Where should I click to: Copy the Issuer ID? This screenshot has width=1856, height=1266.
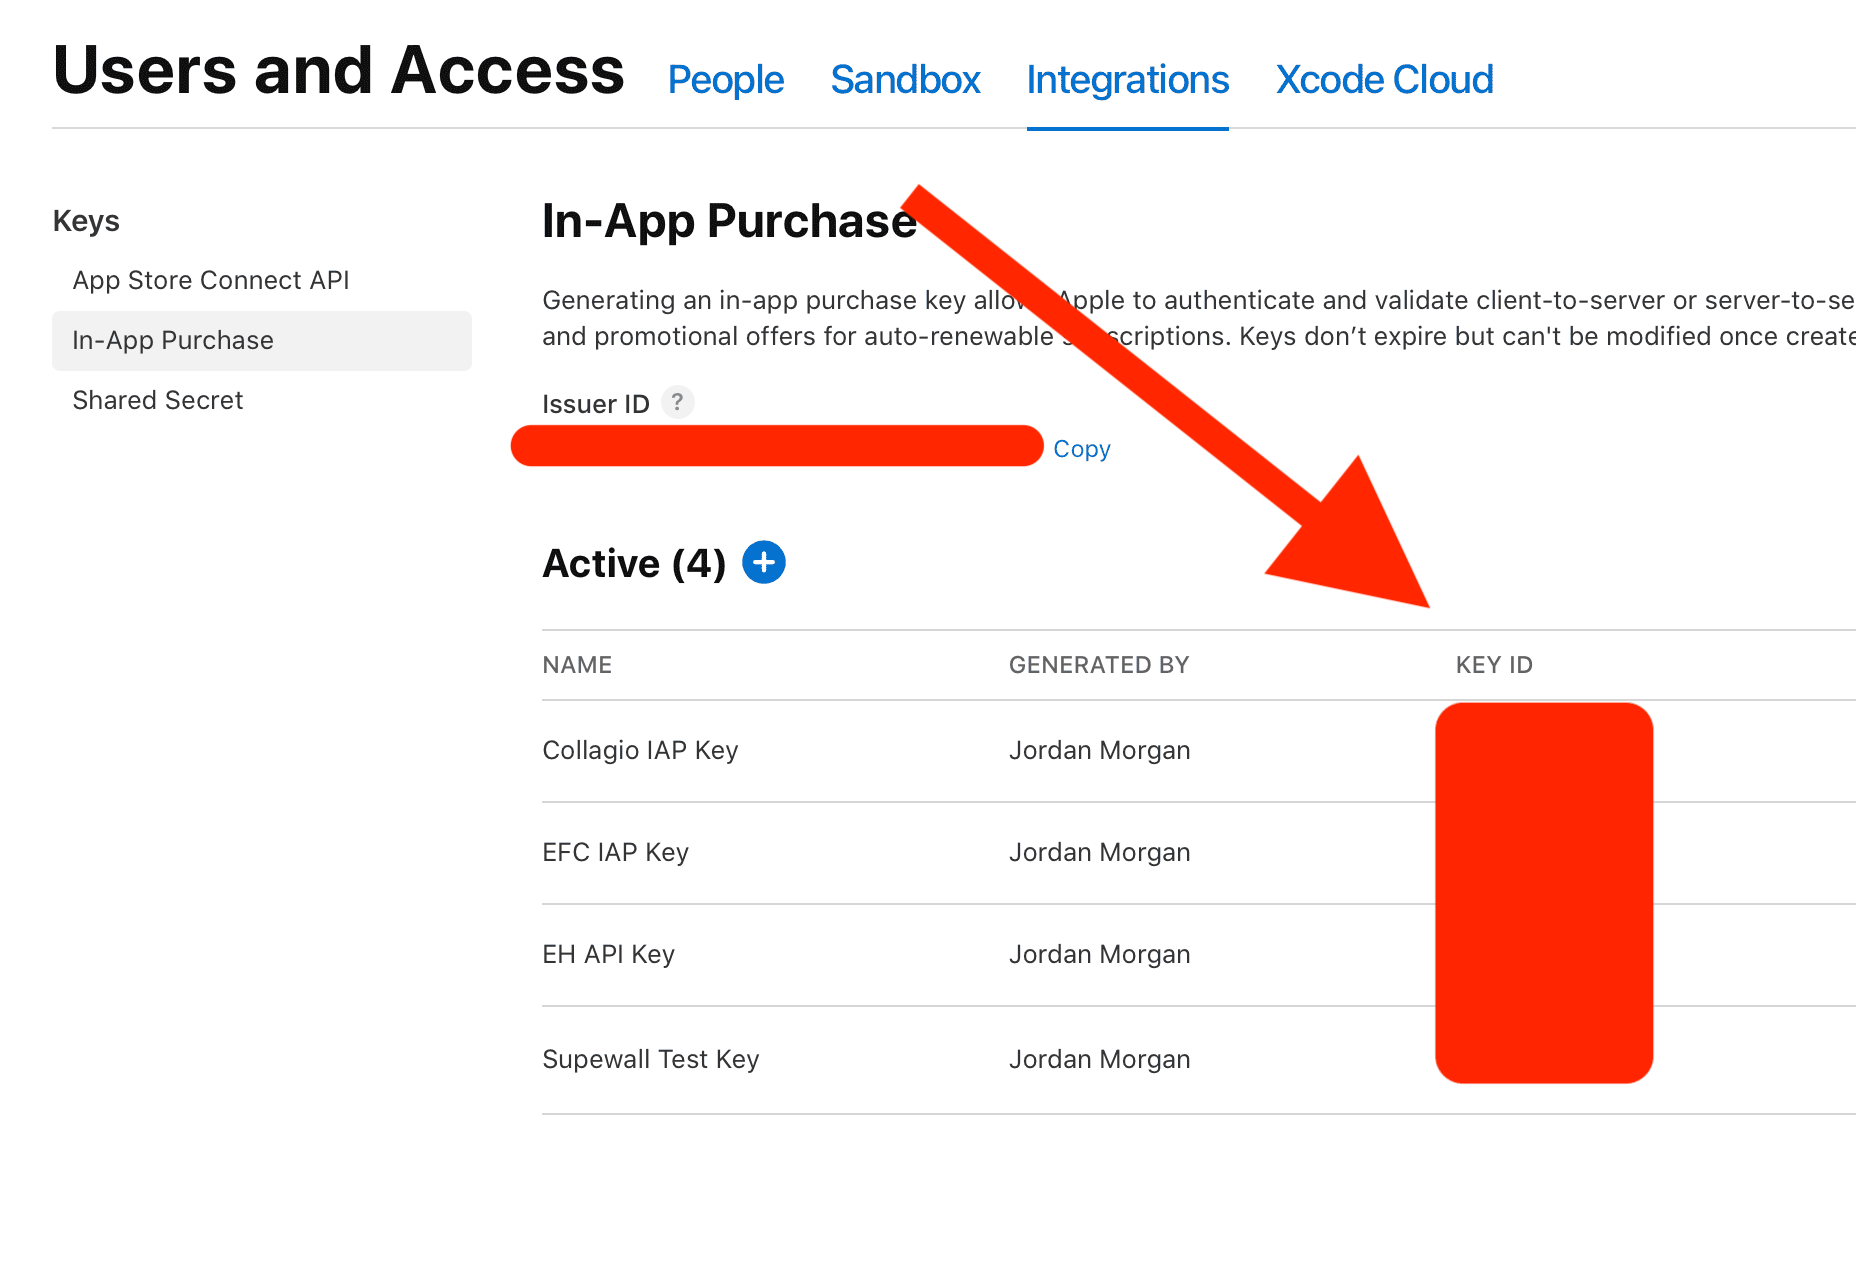[1082, 449]
